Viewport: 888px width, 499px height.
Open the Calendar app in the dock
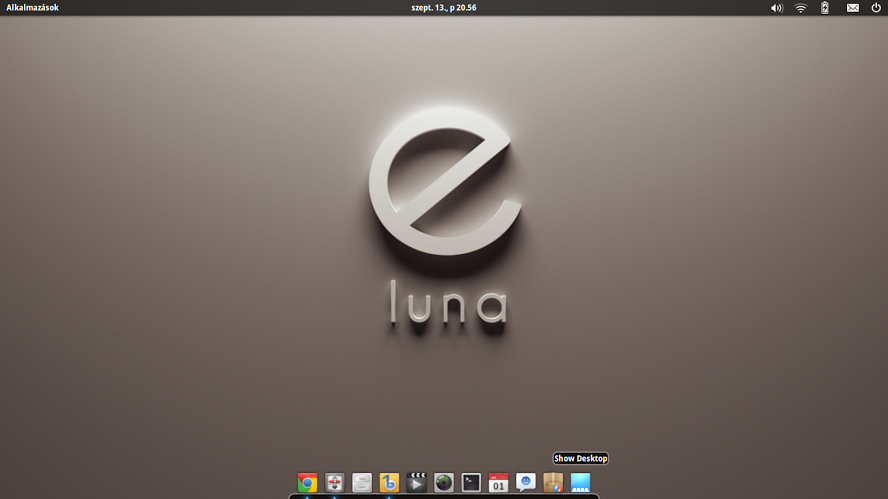tap(498, 483)
